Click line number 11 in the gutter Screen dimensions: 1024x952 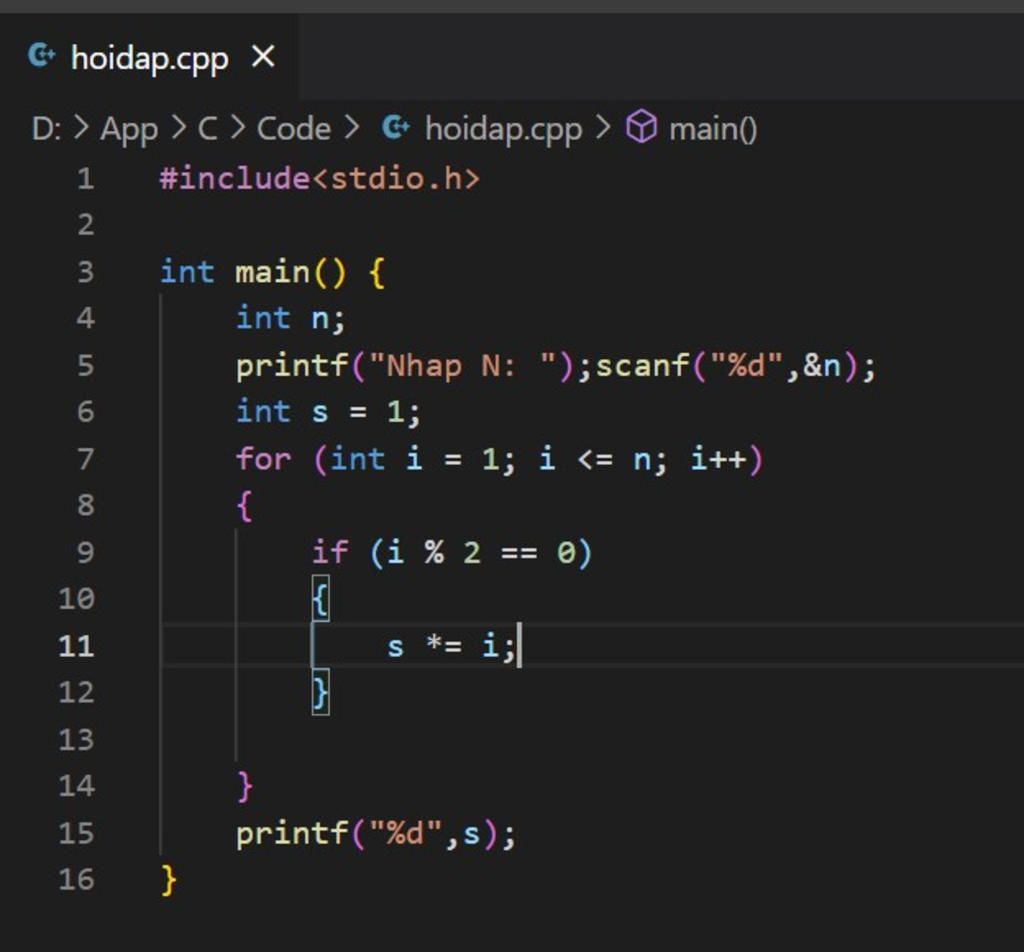tap(76, 646)
